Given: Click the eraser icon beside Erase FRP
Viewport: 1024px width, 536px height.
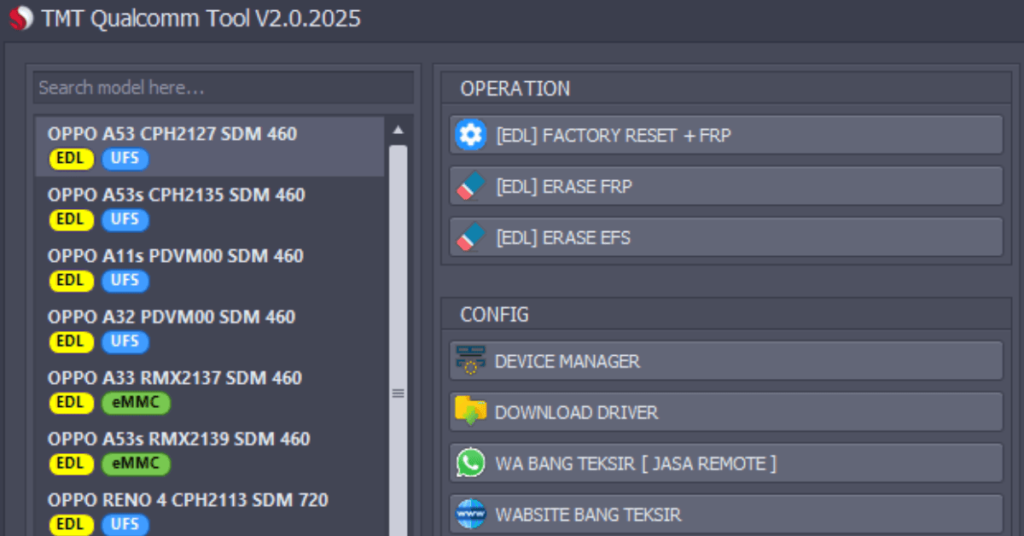Looking at the screenshot, I should point(470,186).
